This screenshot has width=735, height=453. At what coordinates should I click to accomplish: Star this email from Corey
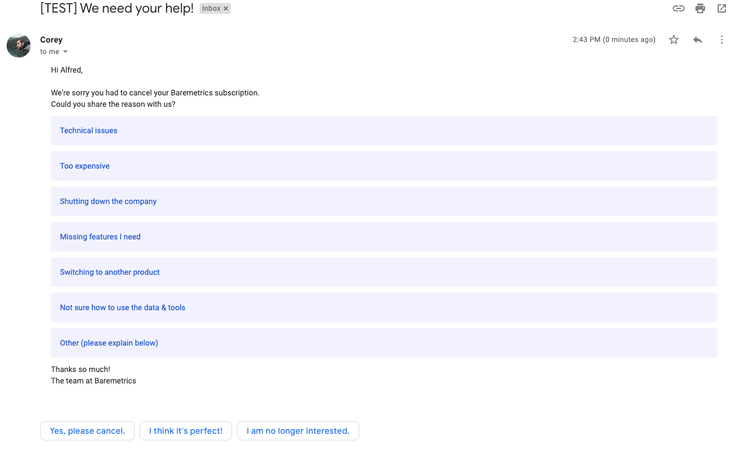click(x=674, y=40)
